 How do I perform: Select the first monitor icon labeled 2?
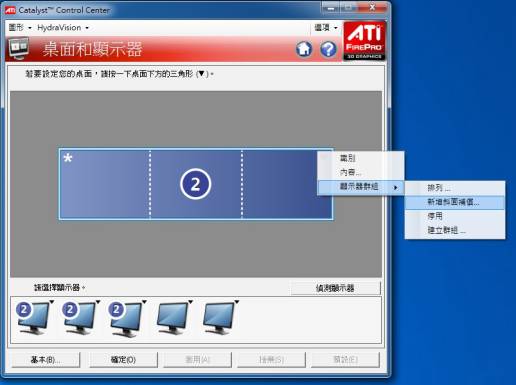[x=33, y=318]
